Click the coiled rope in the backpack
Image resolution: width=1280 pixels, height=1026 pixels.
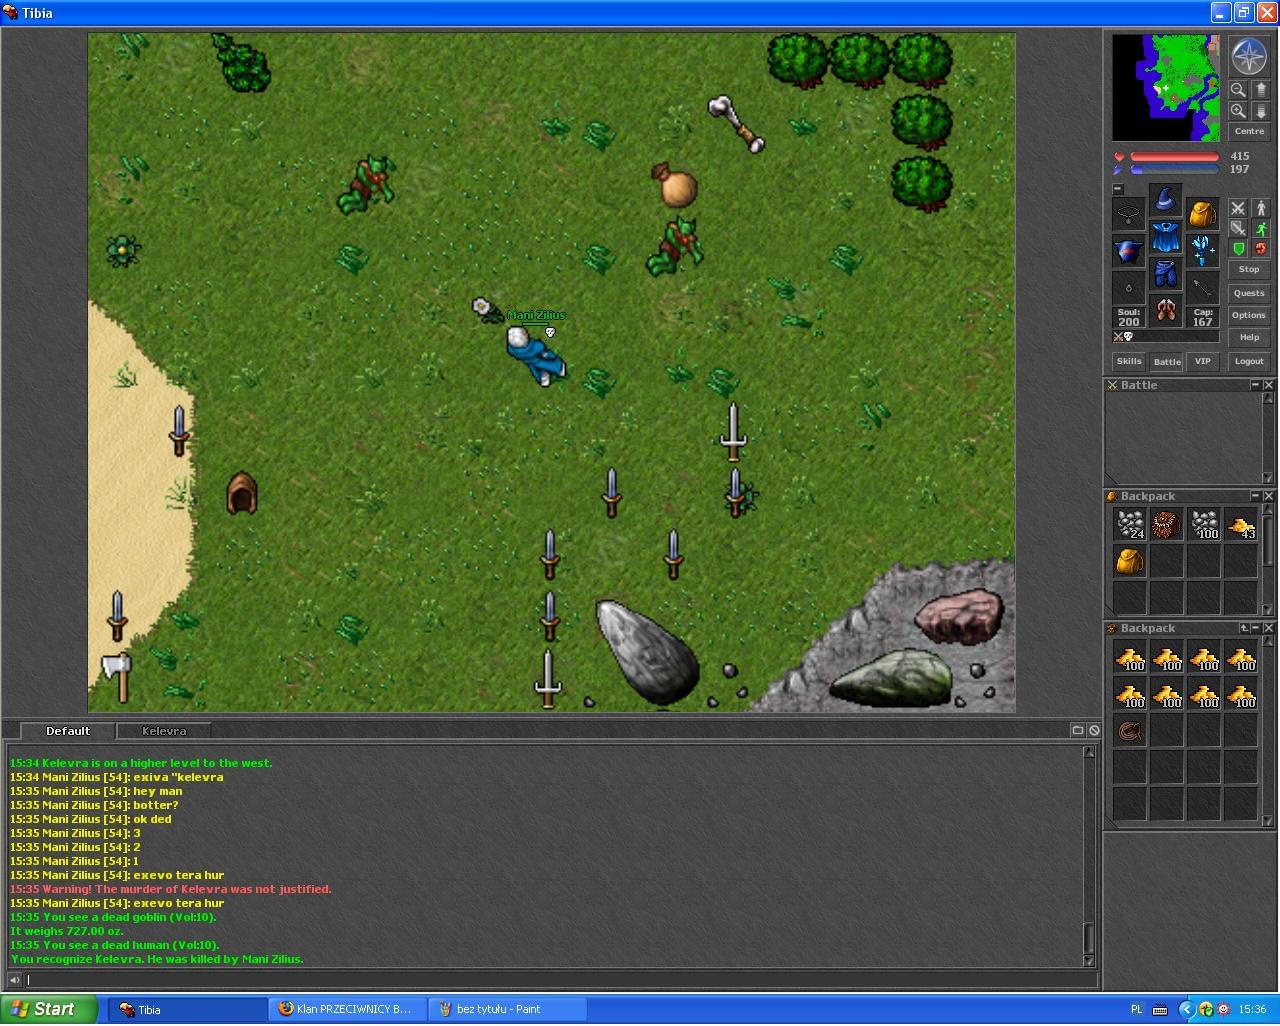coord(1130,730)
